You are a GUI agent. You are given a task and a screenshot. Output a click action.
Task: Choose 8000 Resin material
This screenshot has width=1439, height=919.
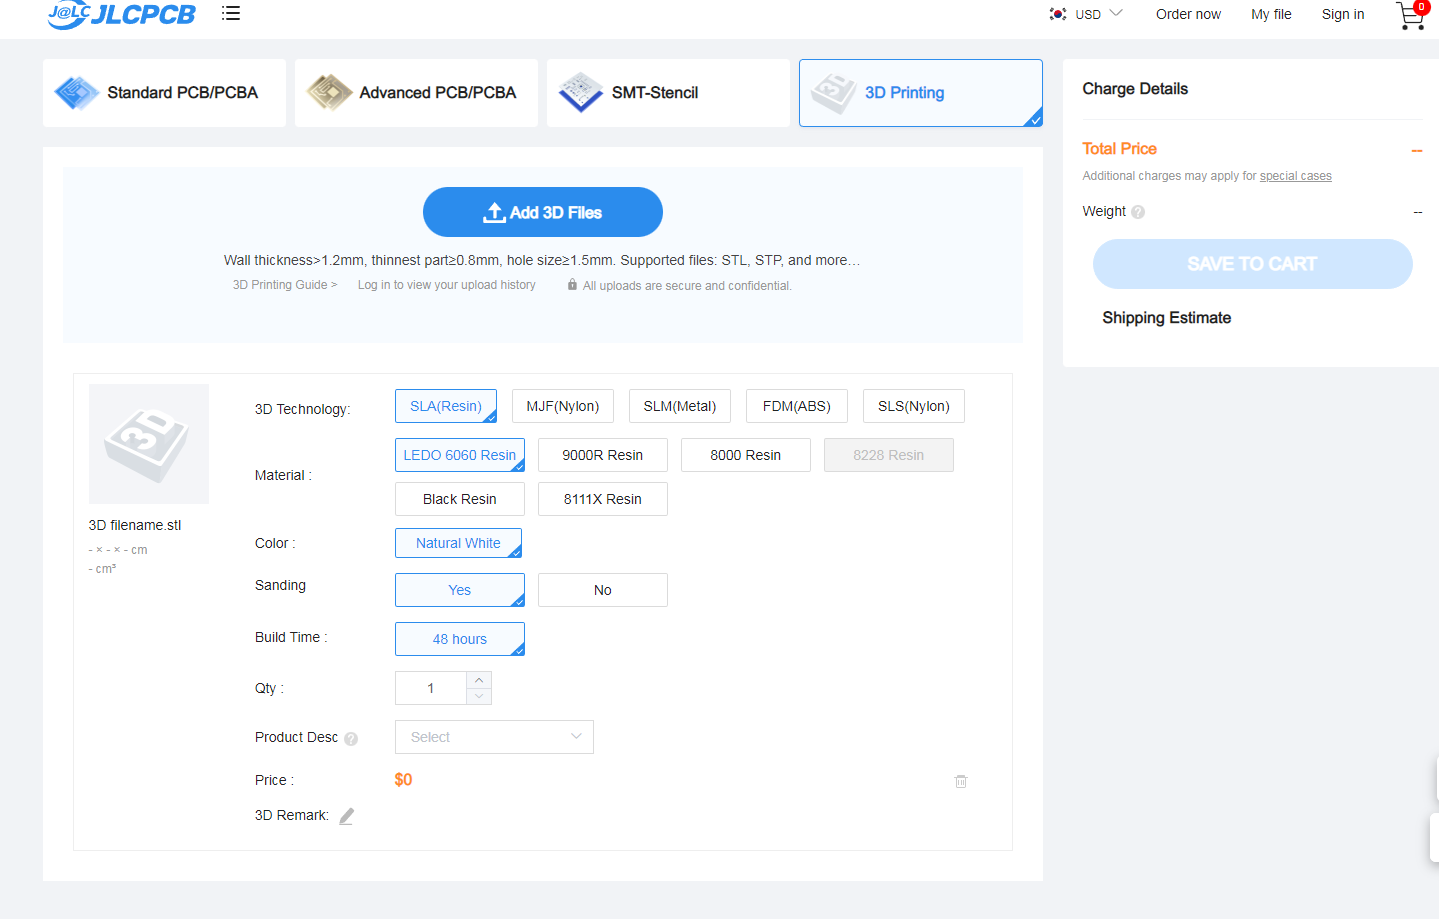[746, 455]
